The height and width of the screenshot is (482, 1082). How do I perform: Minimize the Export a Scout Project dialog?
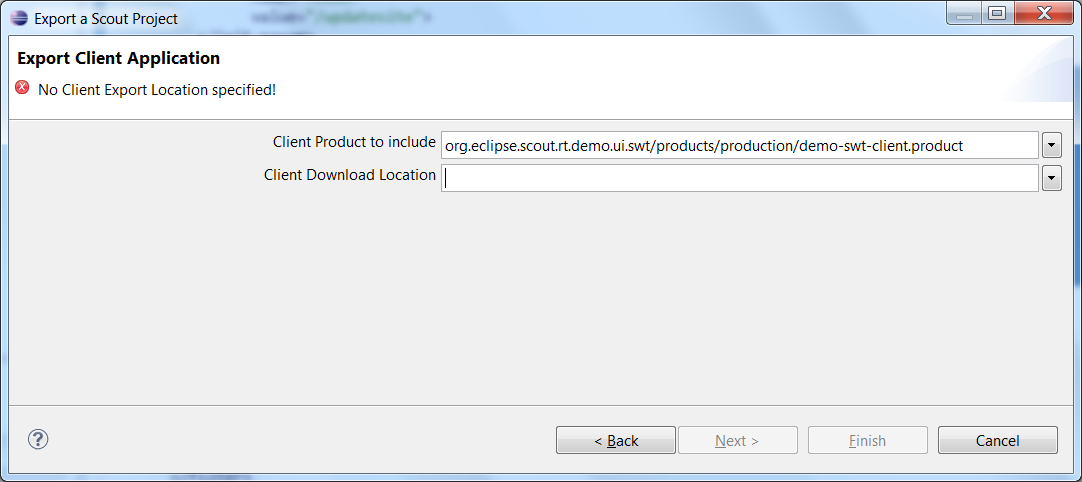tap(969, 15)
